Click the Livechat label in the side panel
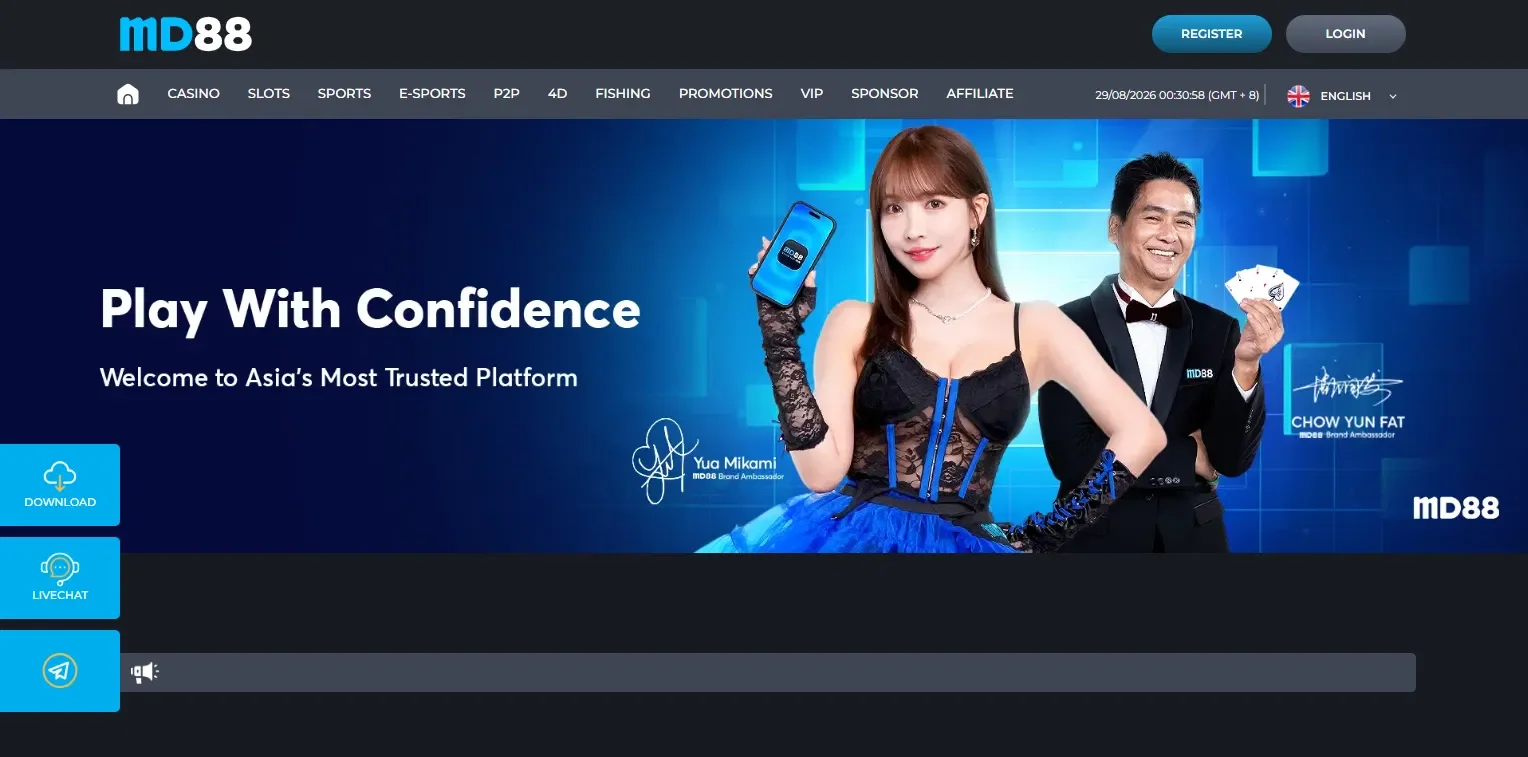1528x757 pixels. (x=60, y=595)
